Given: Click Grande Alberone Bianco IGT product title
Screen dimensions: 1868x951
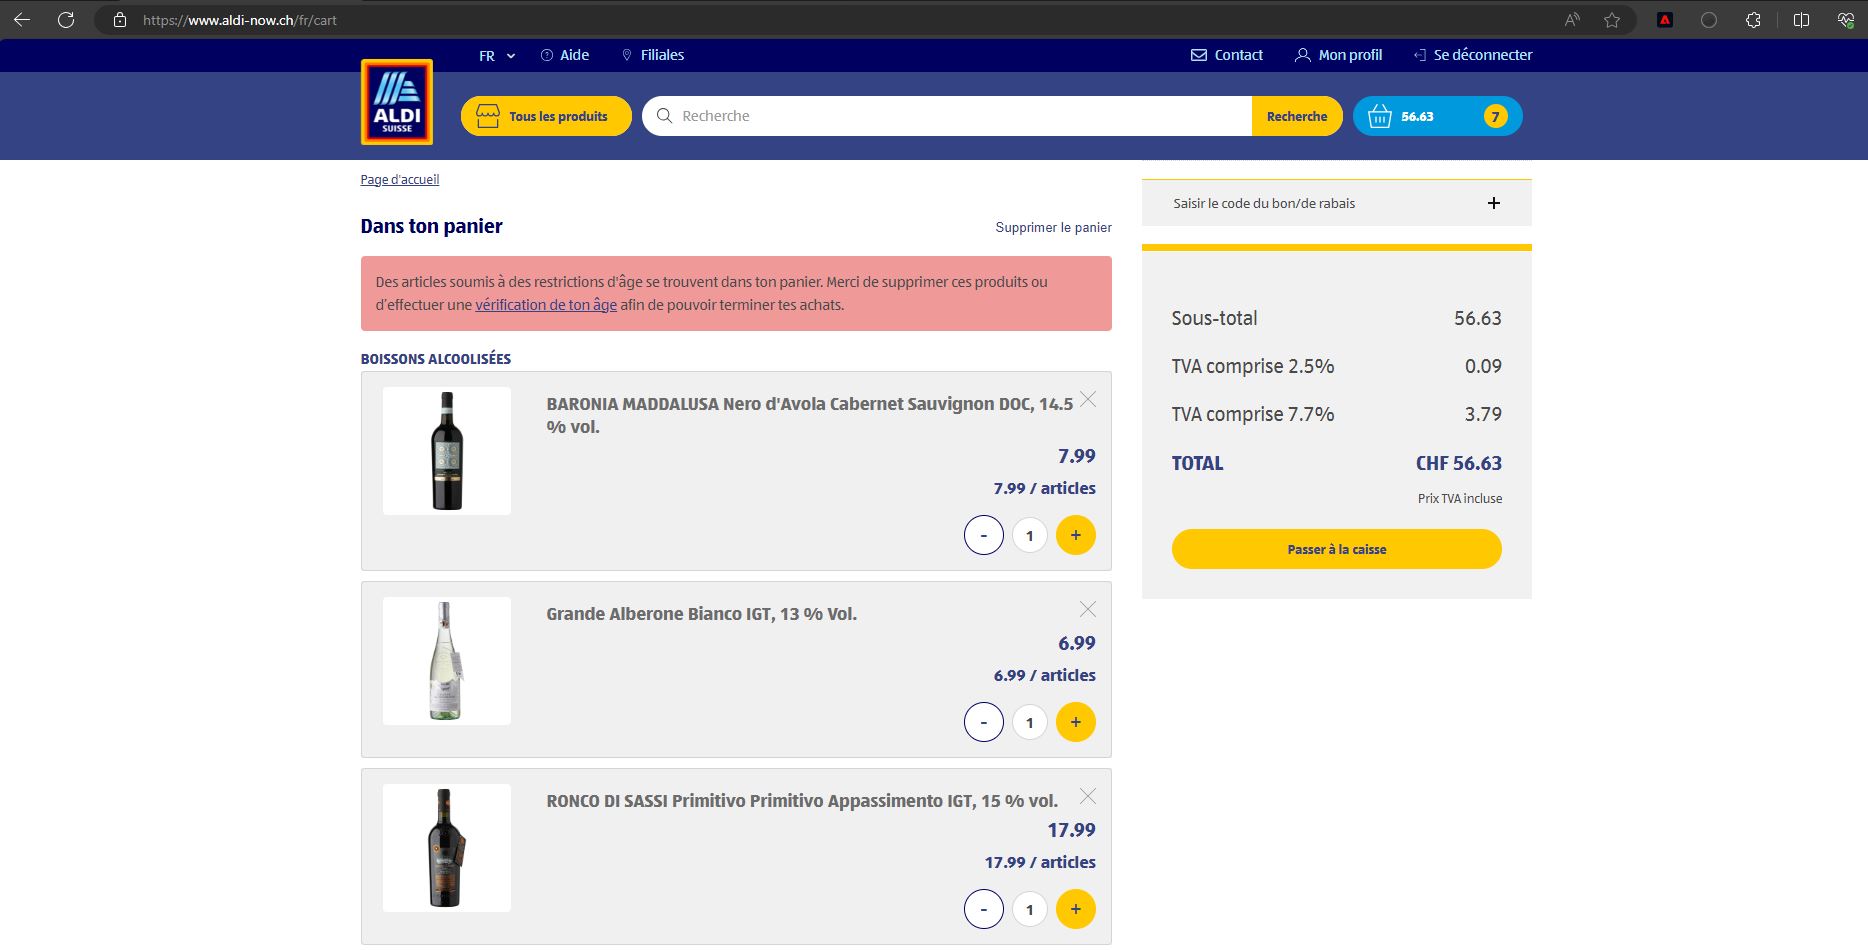Looking at the screenshot, I should click(x=702, y=614).
